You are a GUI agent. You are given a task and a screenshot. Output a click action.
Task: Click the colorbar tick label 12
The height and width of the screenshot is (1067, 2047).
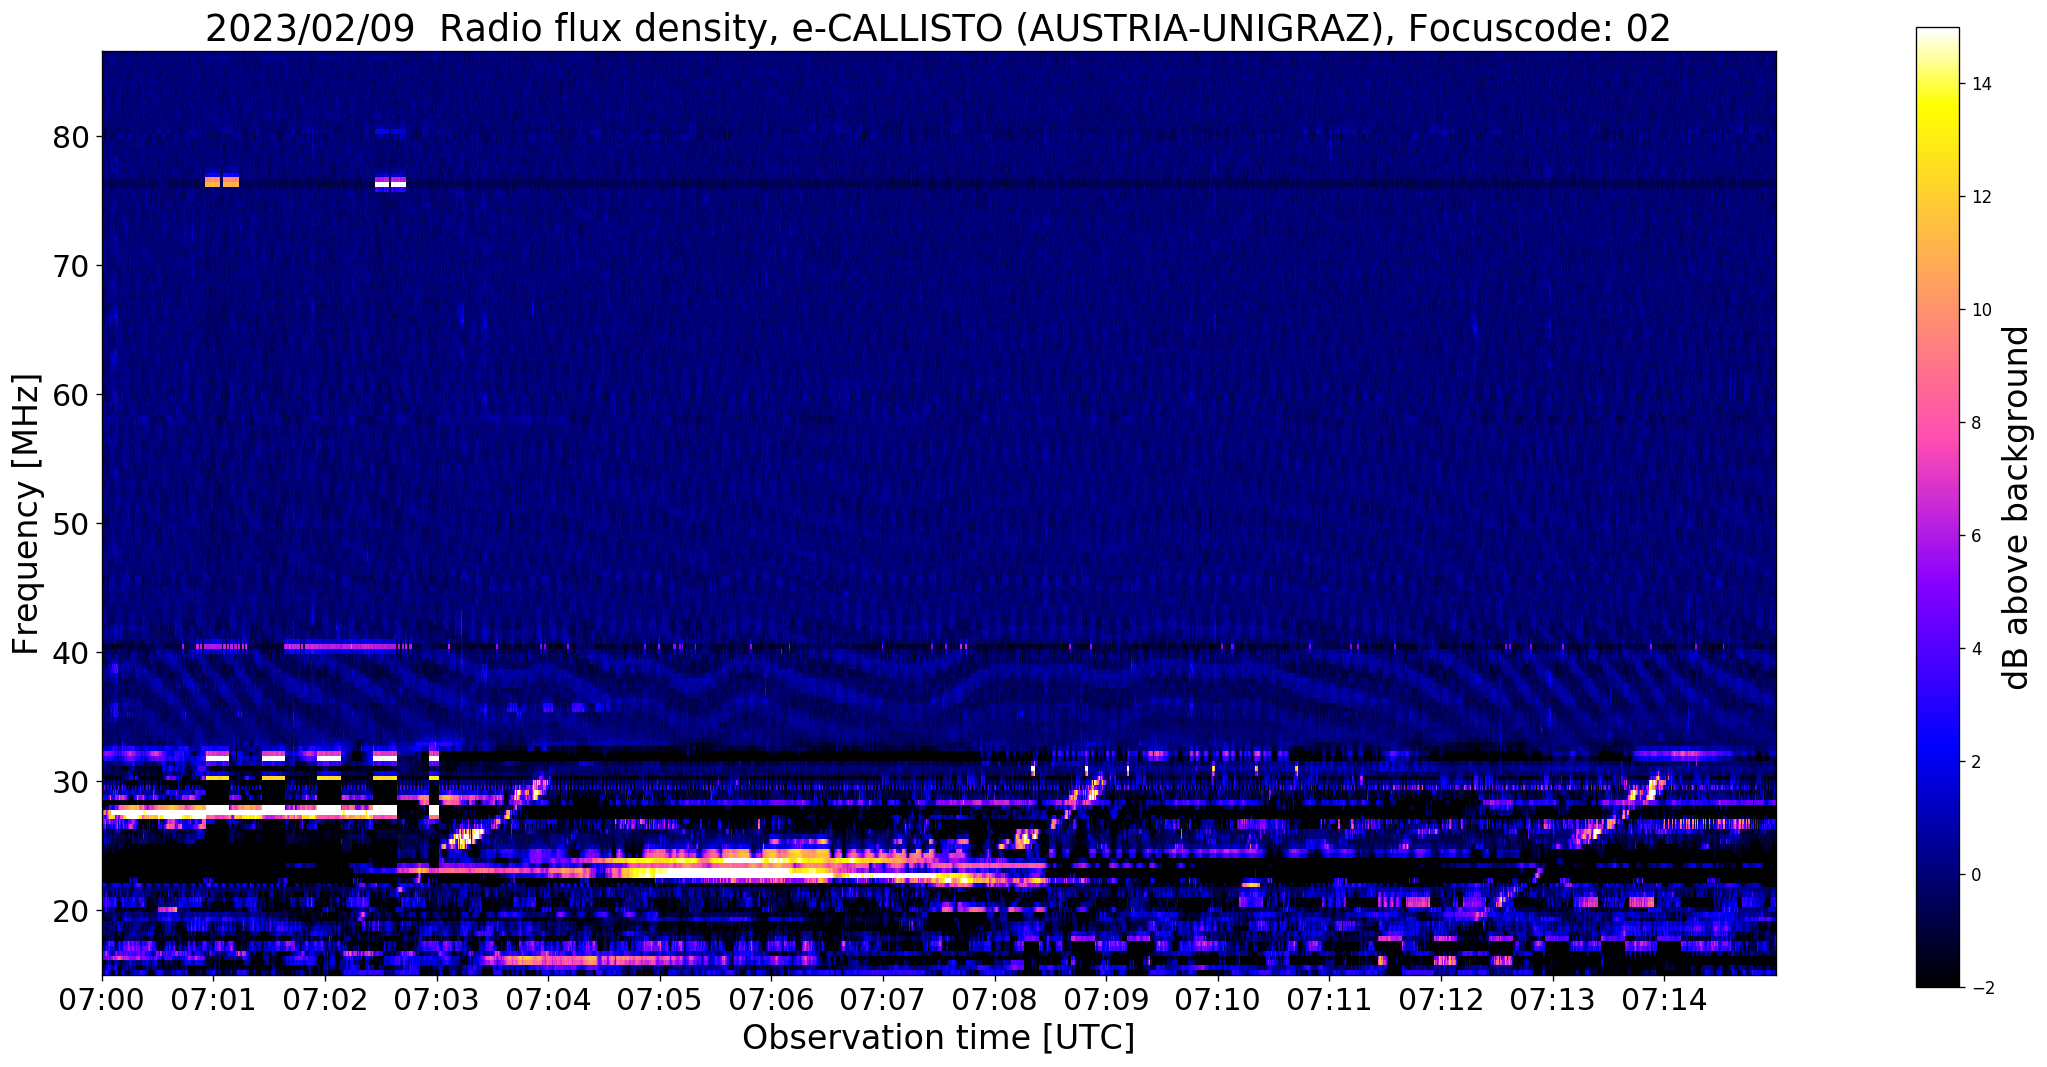(1980, 197)
